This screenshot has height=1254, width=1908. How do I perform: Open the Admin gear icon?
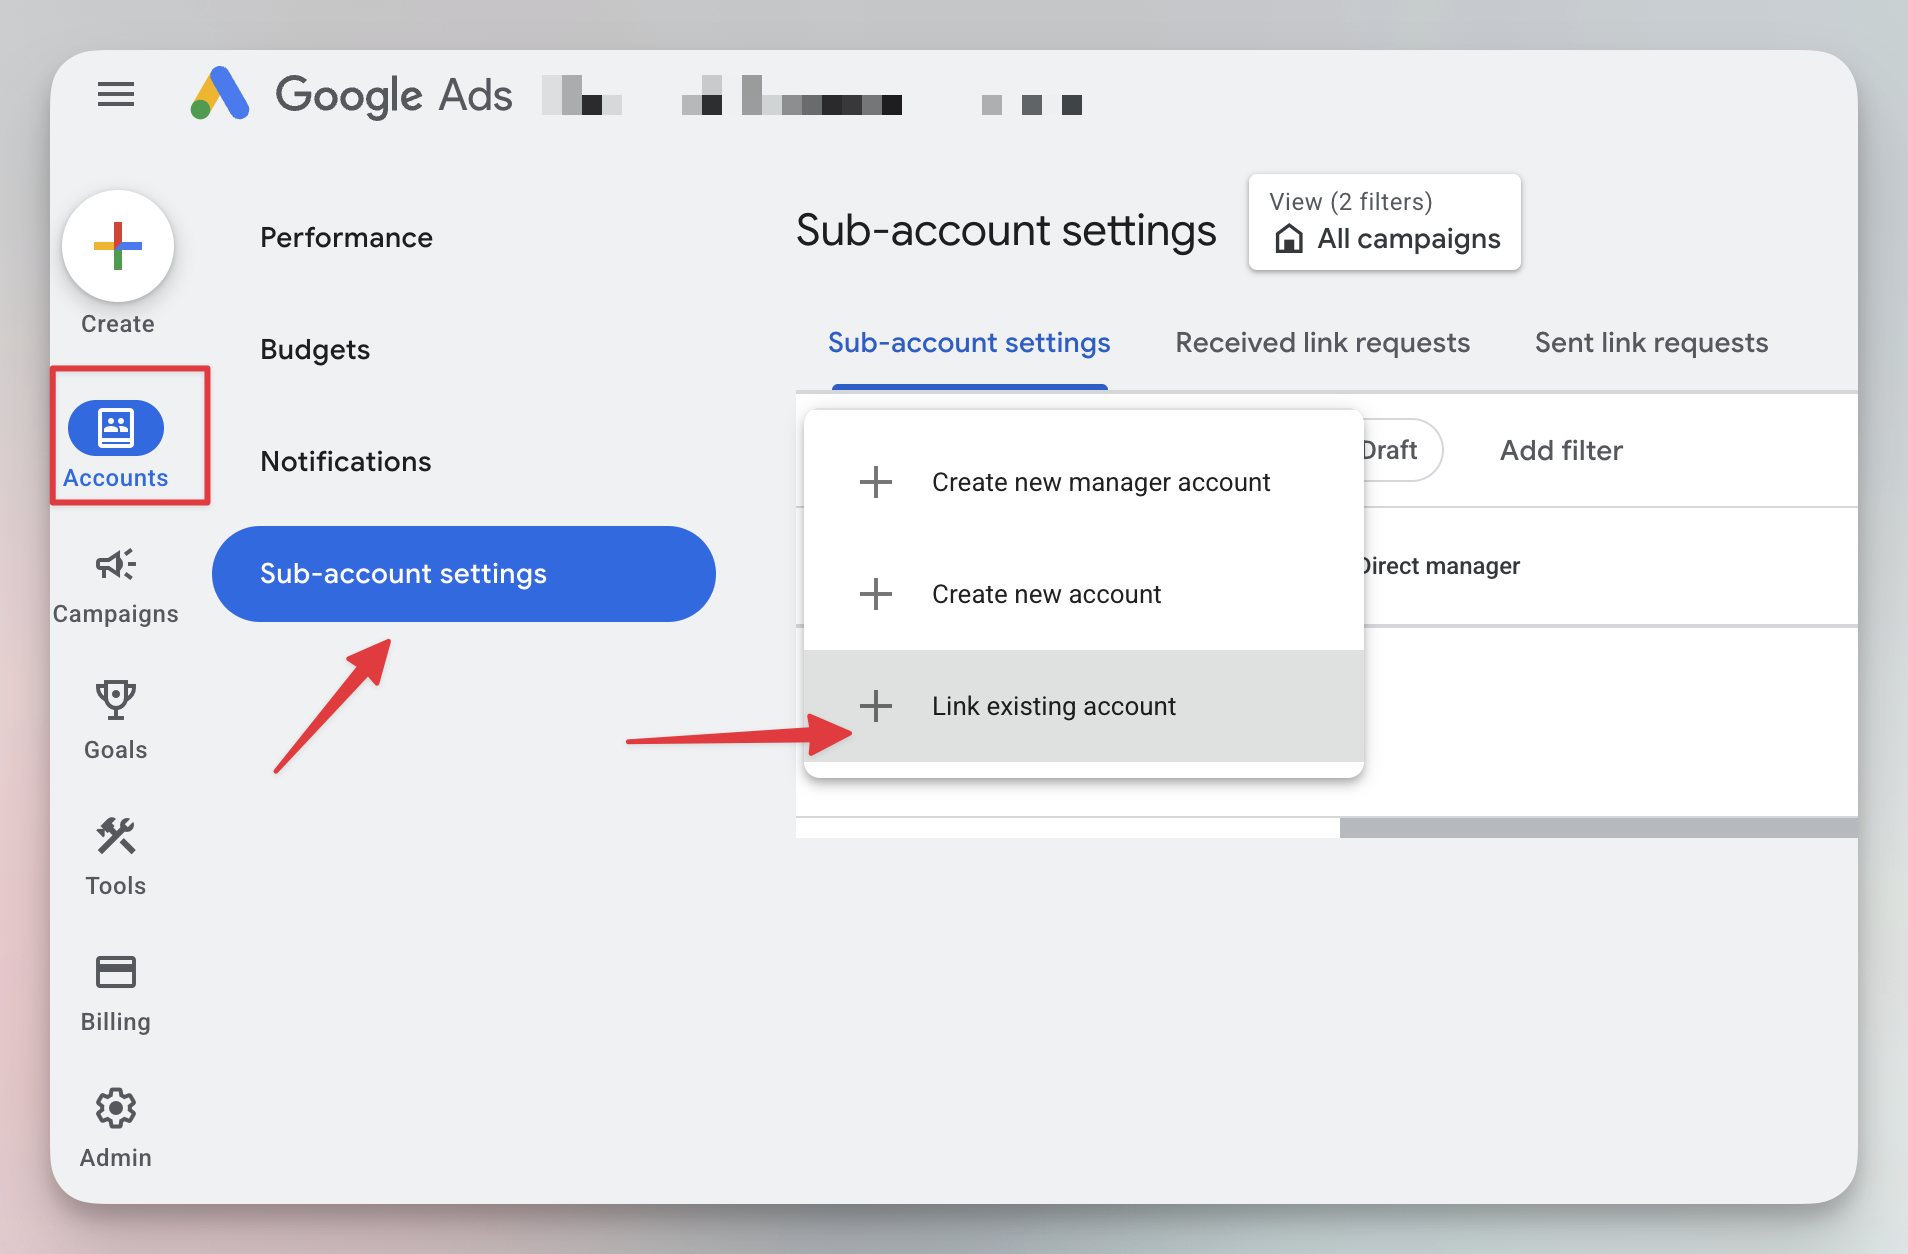coord(116,1108)
